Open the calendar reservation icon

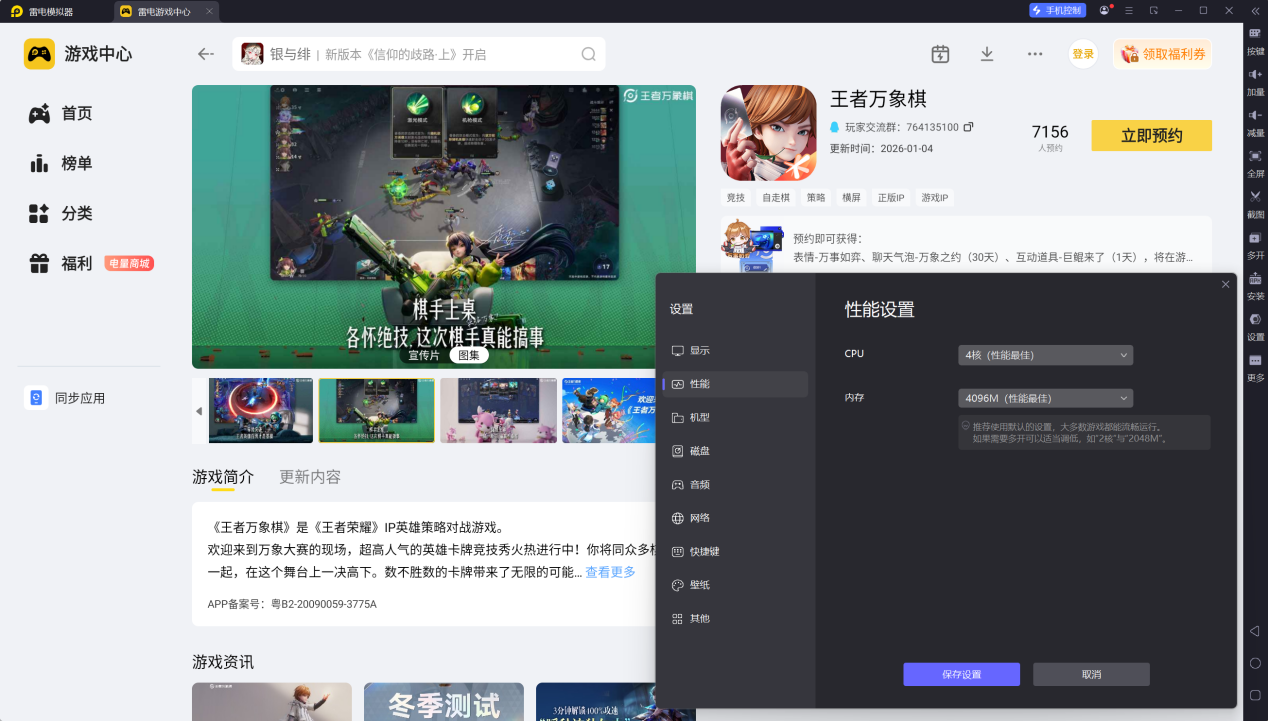pos(940,54)
